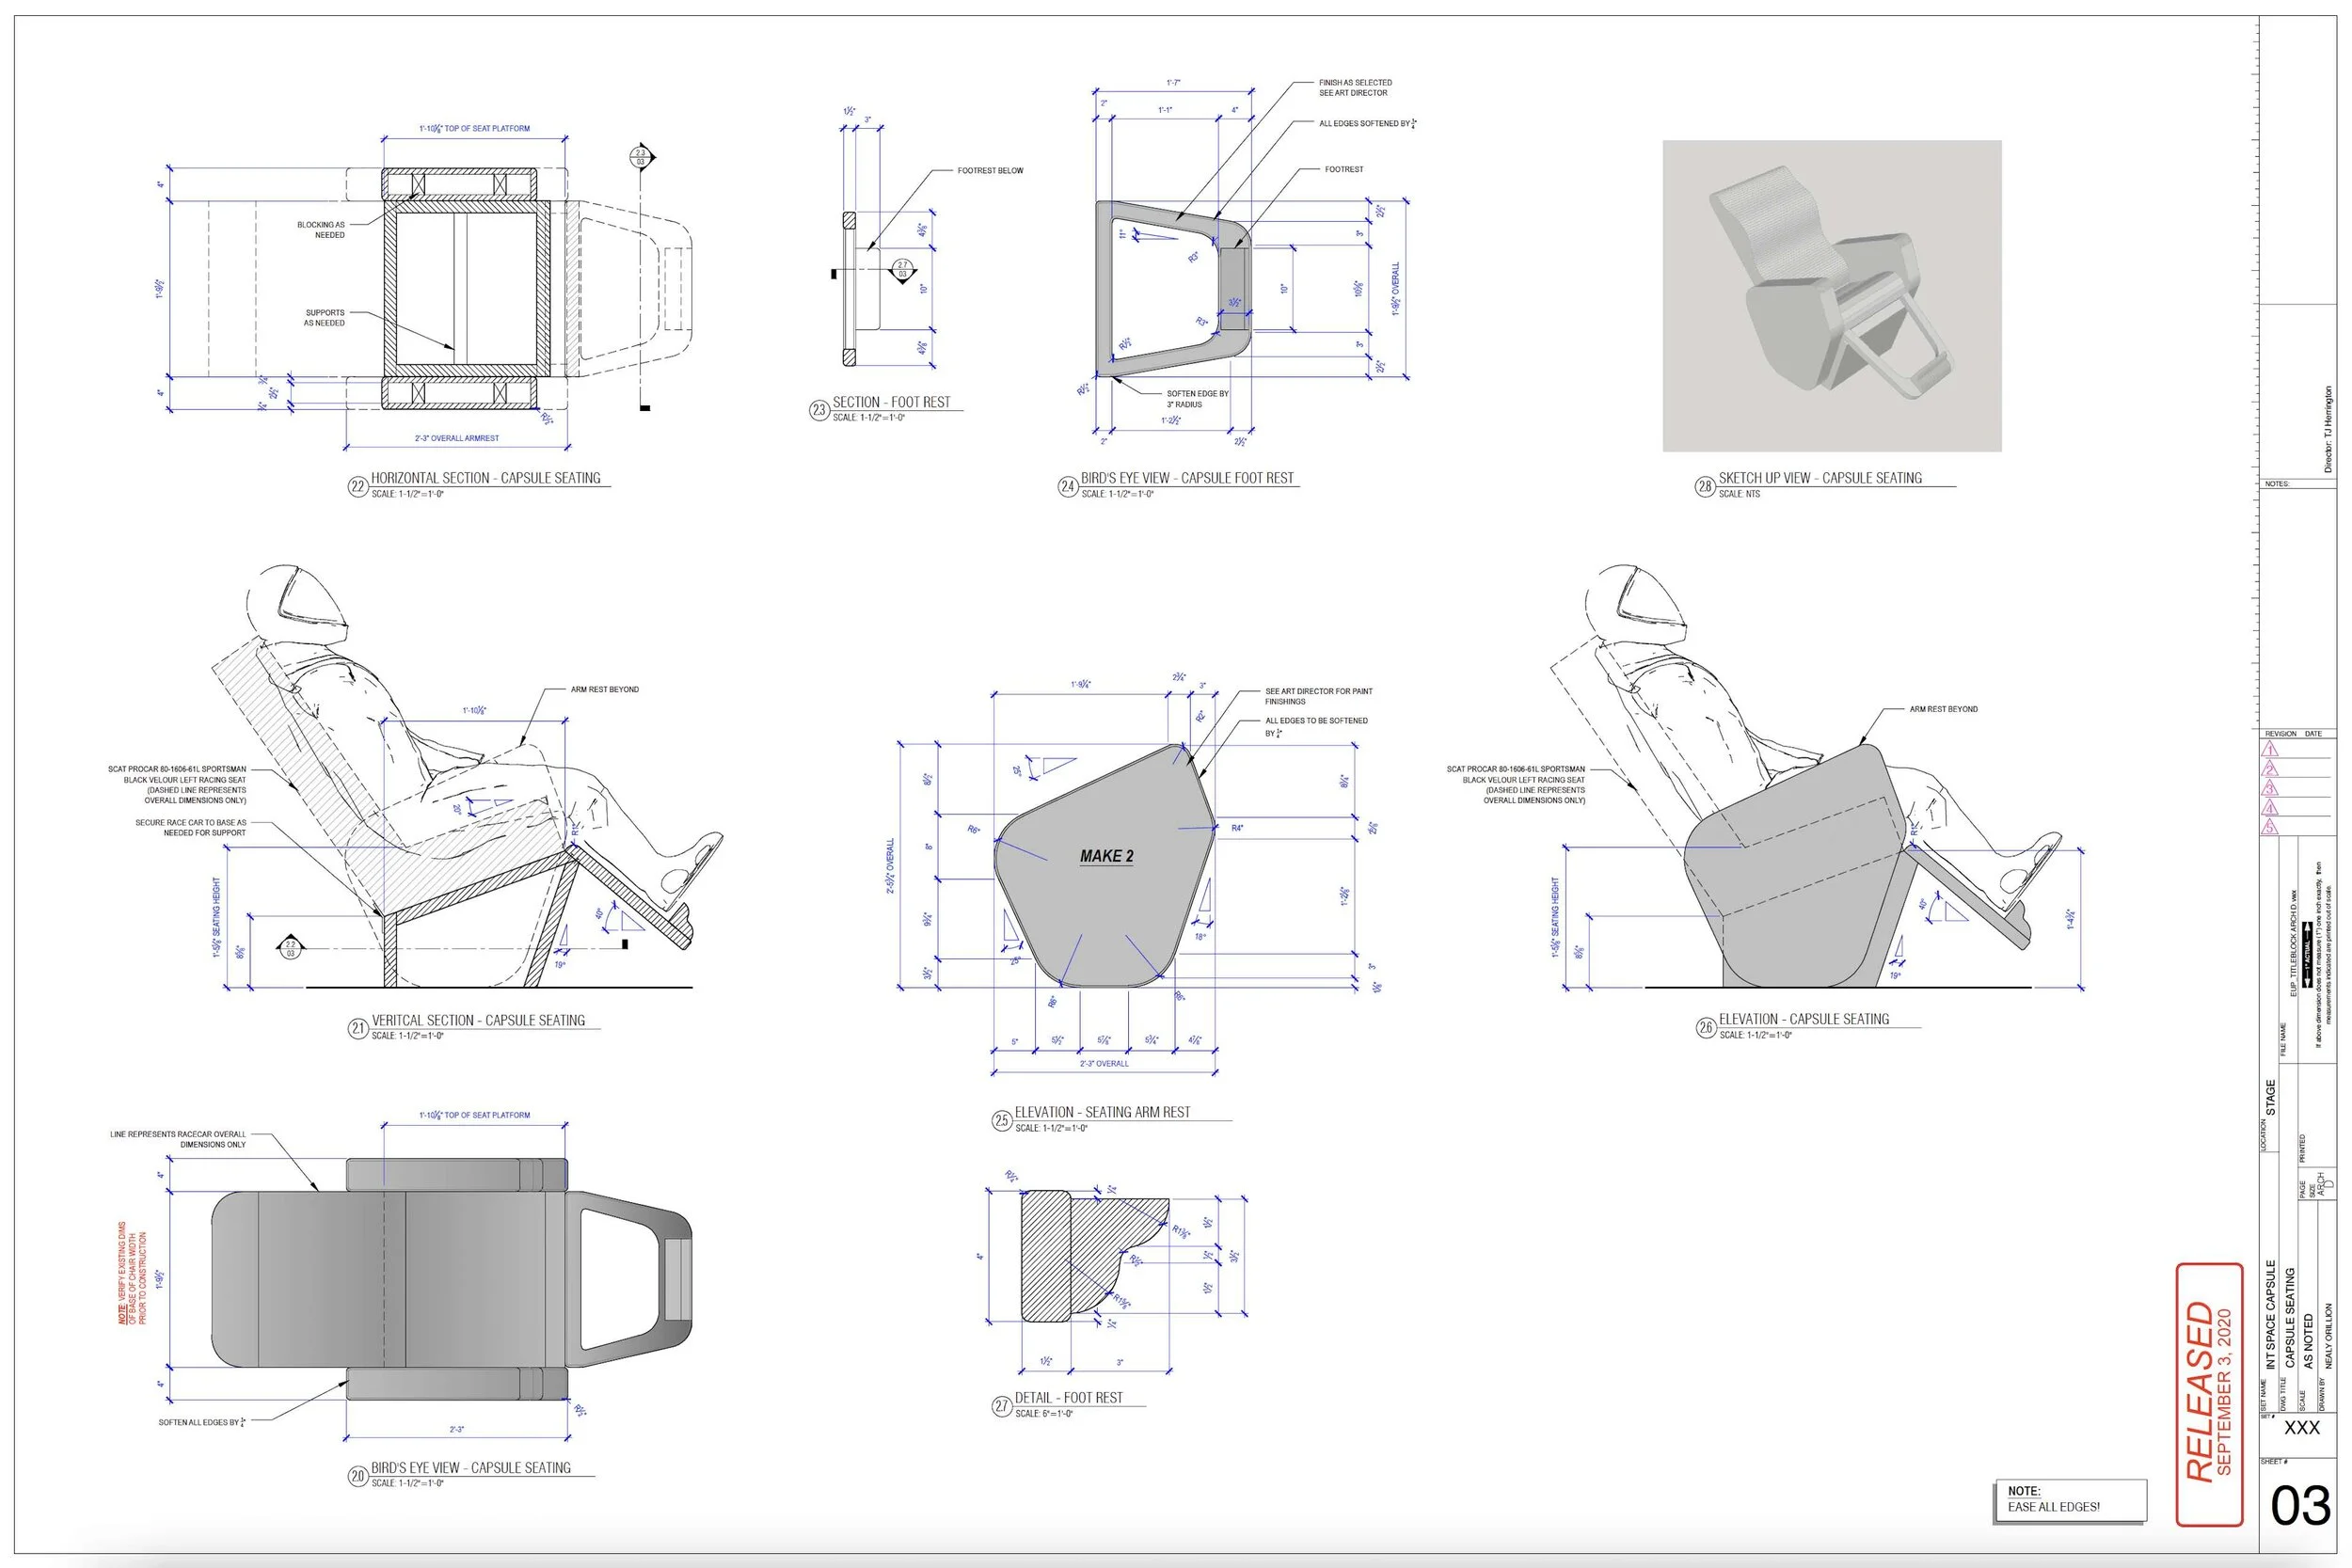The width and height of the screenshot is (2352, 1568).
Task: Click the 'HORIZONTAL SECTION - CAPSULE SEATING' title
Action: coord(485,478)
